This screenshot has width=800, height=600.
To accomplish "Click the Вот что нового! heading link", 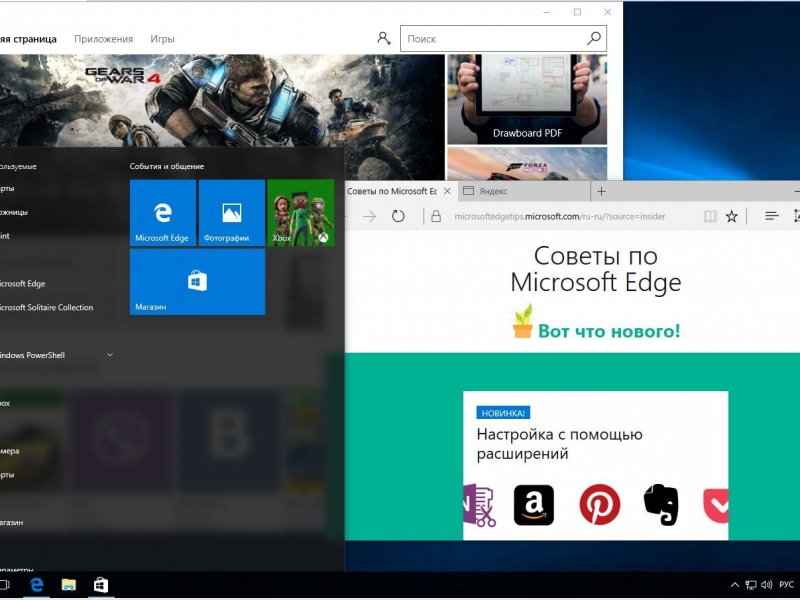I will (x=609, y=331).
